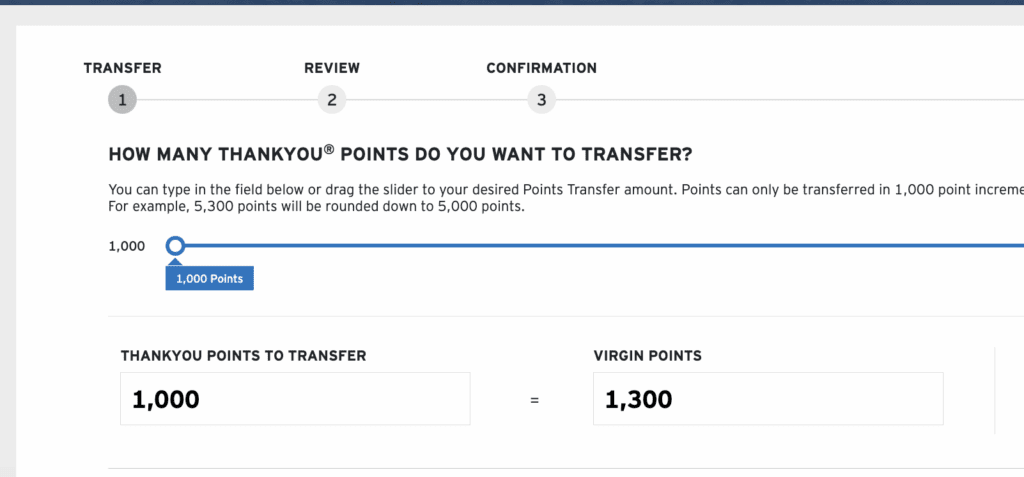Click the equals sign between fields

point(534,400)
